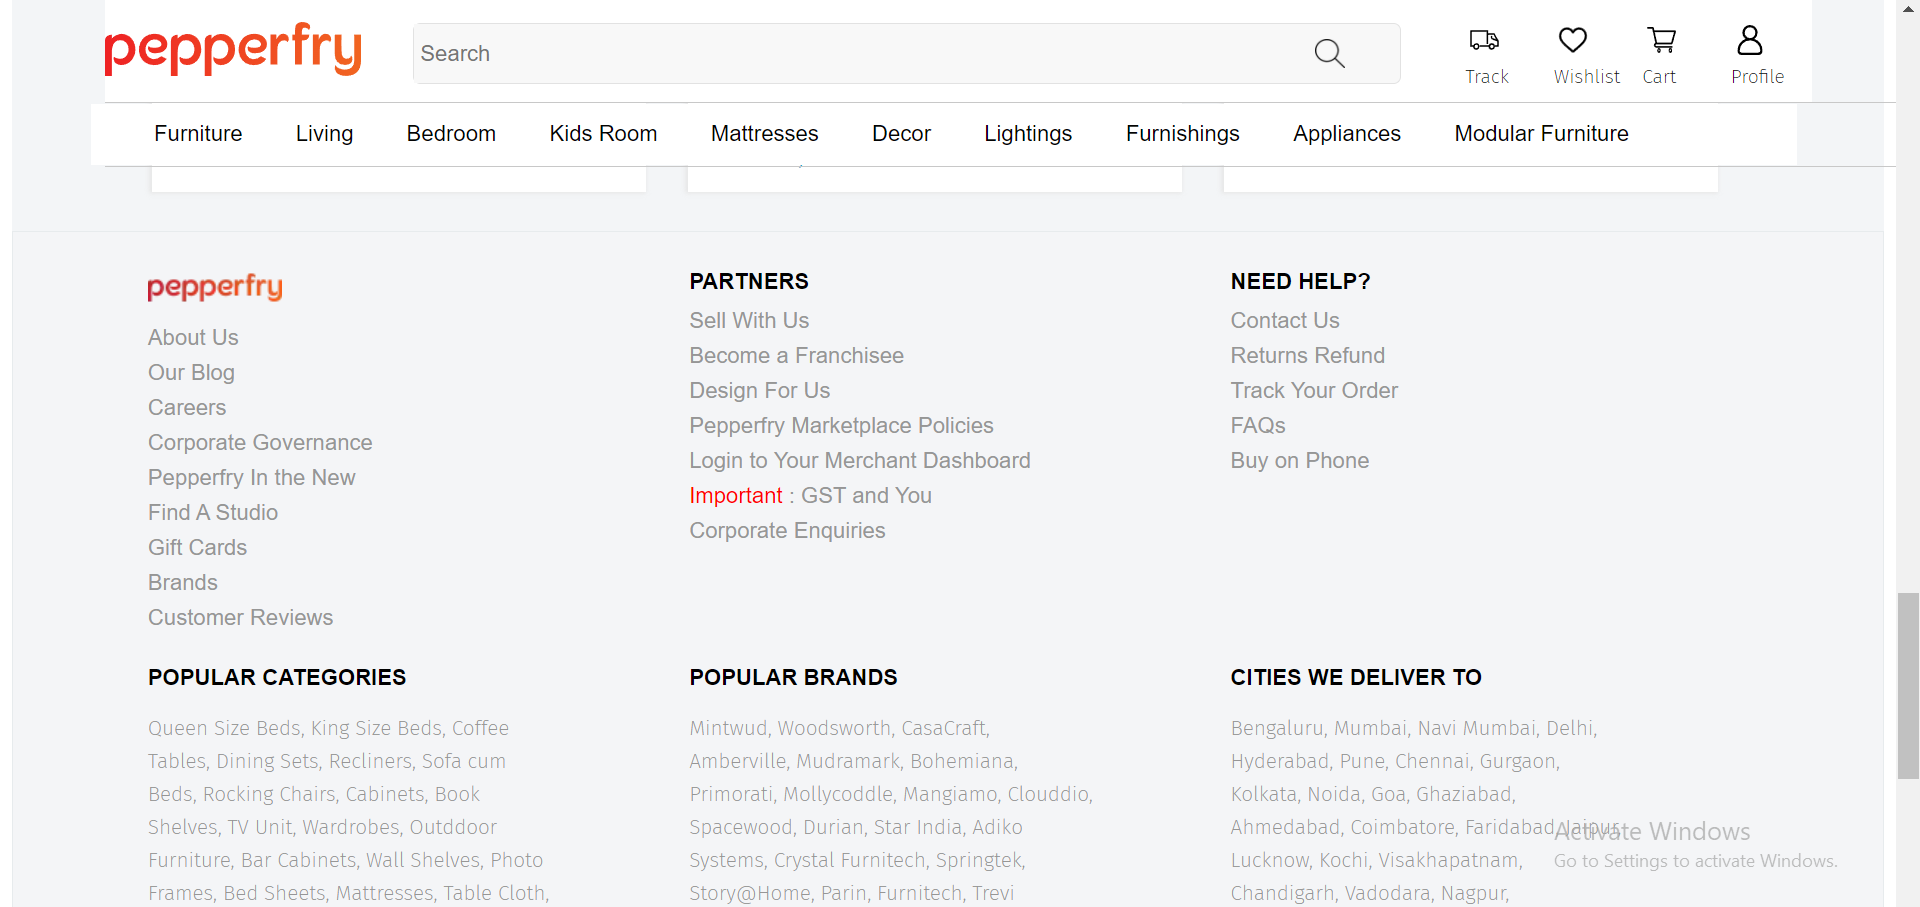Expand the Living category
The height and width of the screenshot is (907, 1920).
324,133
